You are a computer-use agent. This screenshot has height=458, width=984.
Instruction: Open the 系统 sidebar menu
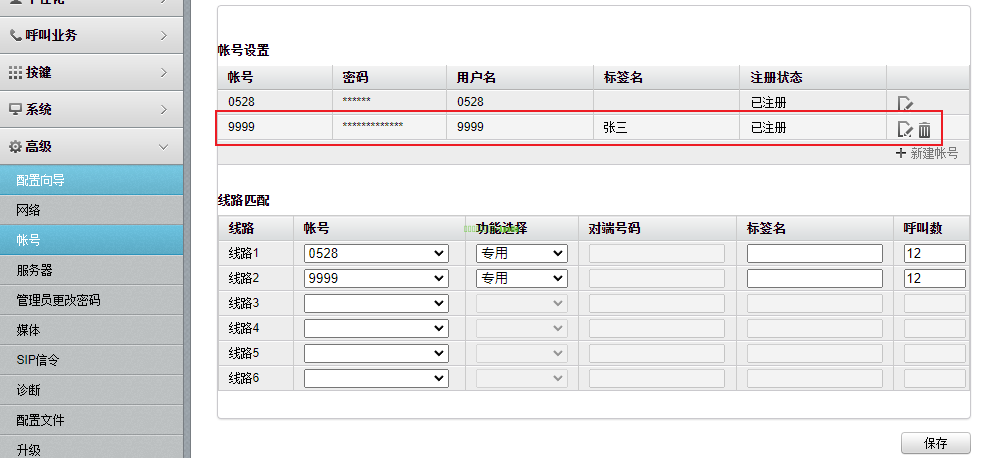92,109
